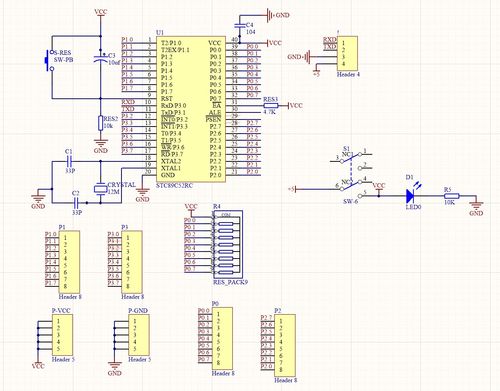Click the Header 4 serial connector block
The height and width of the screenshot is (391, 500).
click(x=348, y=53)
